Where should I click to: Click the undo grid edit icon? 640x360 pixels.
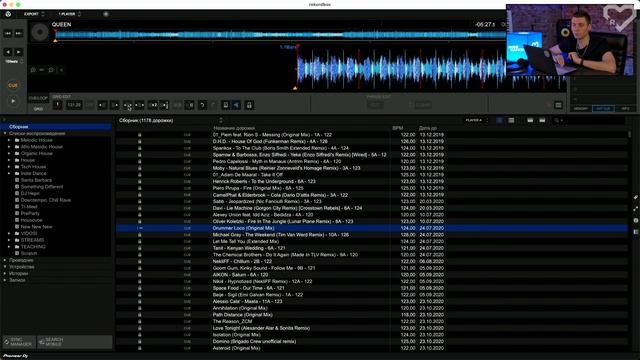202,105
